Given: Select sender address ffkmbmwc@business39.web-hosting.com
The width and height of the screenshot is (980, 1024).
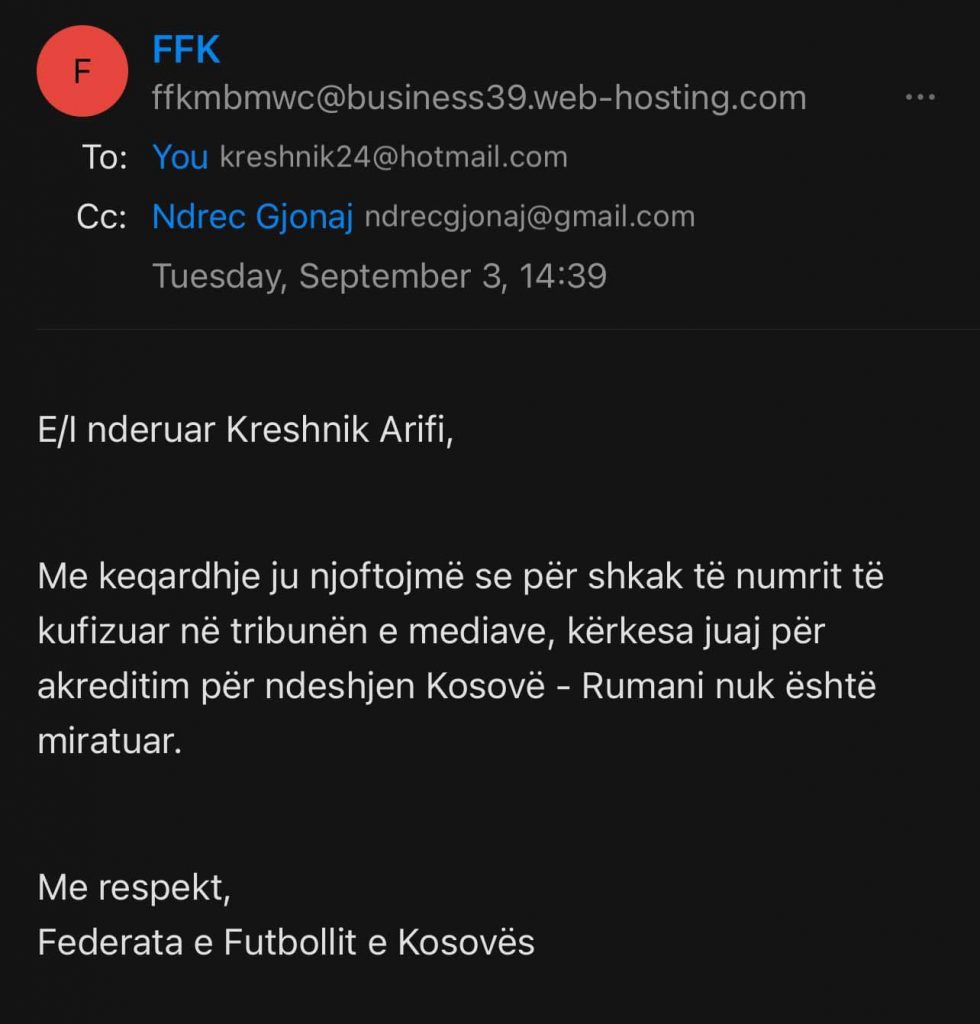Looking at the screenshot, I should 479,98.
